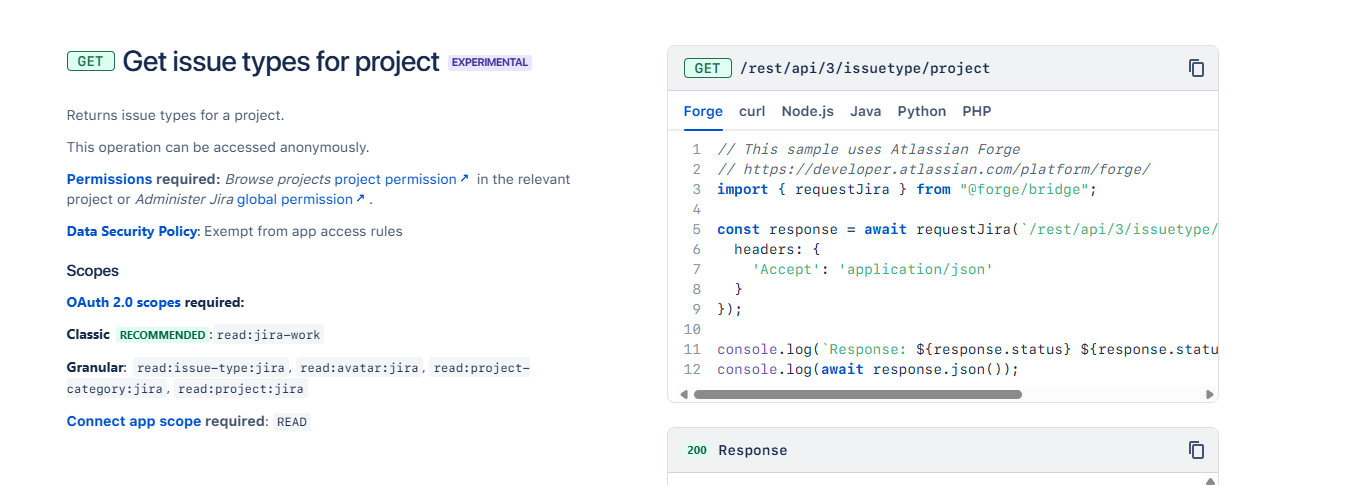
Task: Click the 200 status badge
Action: coord(697,450)
